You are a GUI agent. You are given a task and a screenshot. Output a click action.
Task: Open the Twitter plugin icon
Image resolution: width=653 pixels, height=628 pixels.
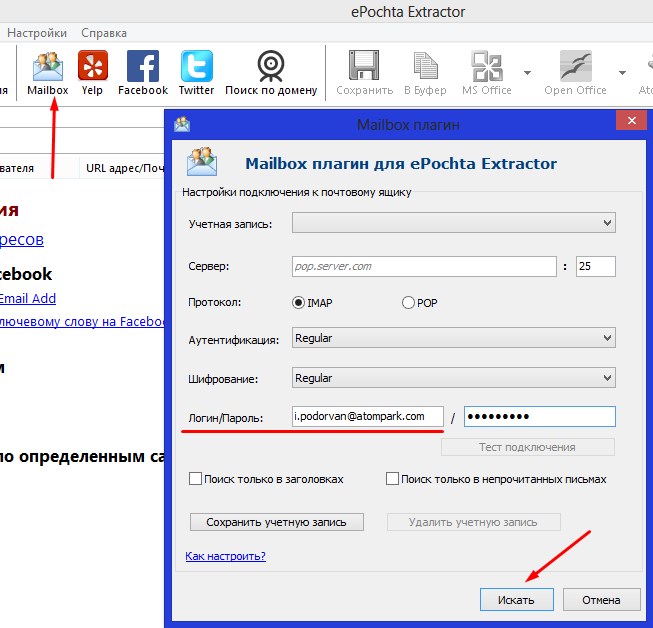tap(197, 66)
